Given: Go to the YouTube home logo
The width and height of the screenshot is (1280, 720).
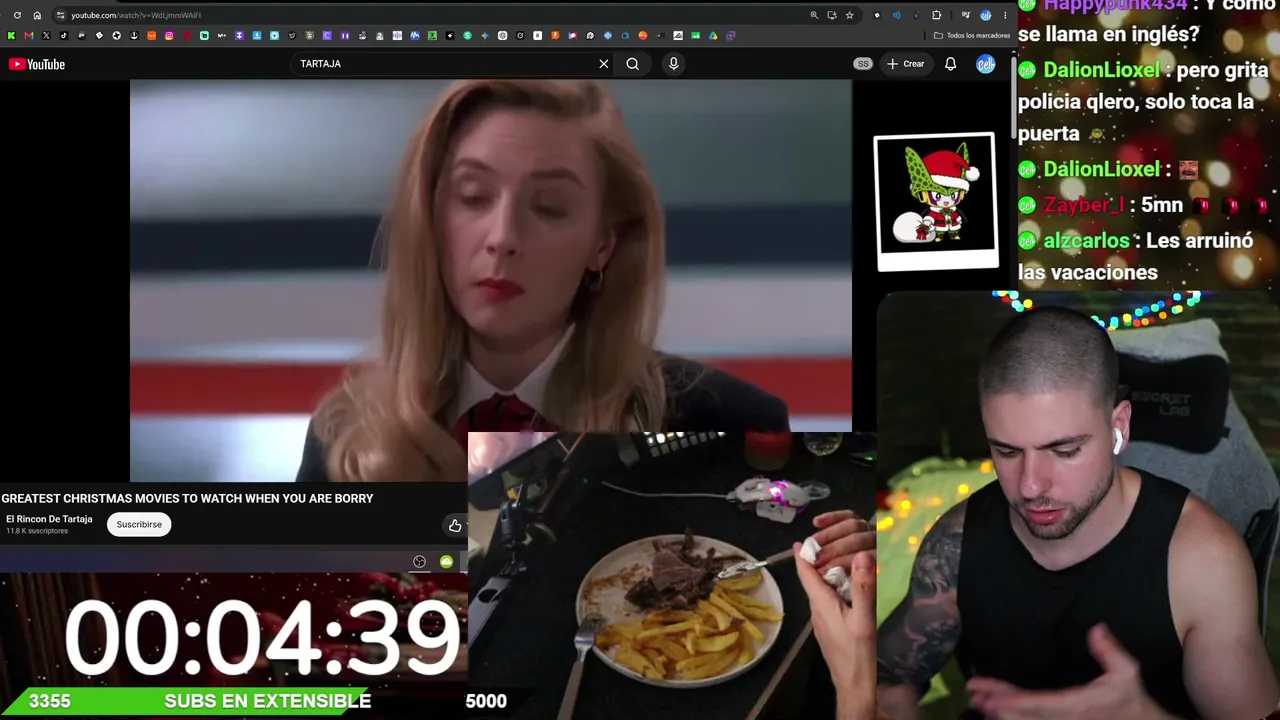Looking at the screenshot, I should 37,64.
